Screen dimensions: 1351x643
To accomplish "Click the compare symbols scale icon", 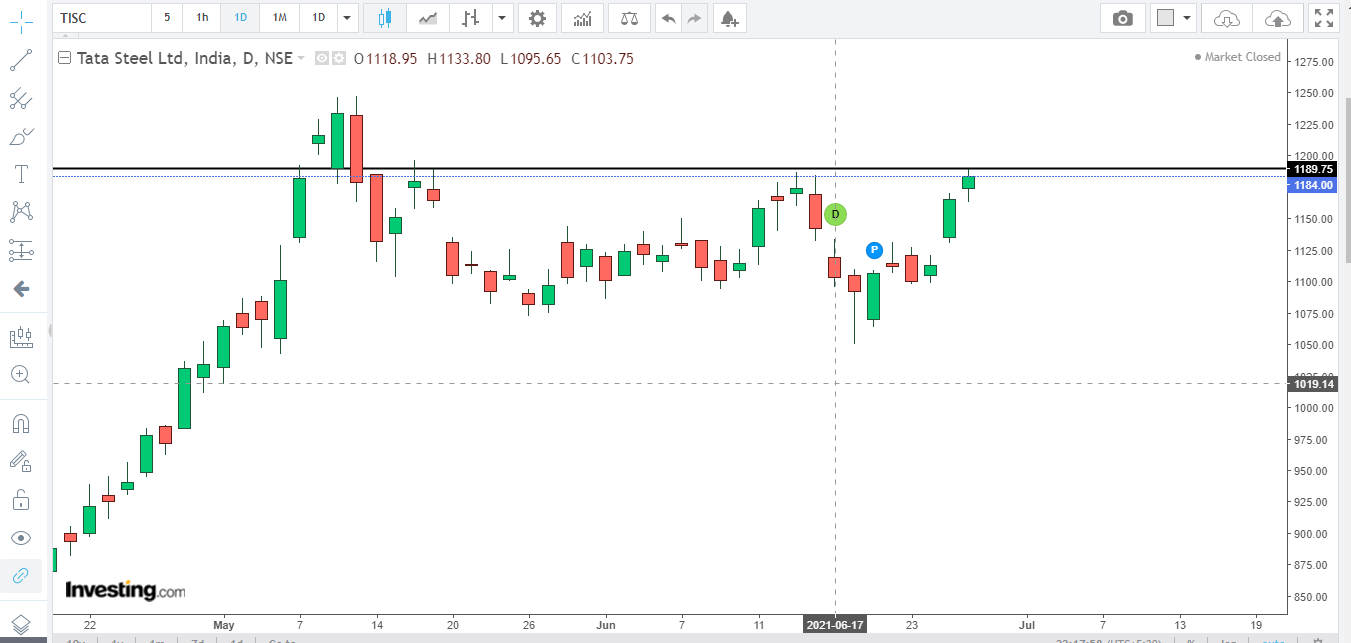I will [x=628, y=18].
